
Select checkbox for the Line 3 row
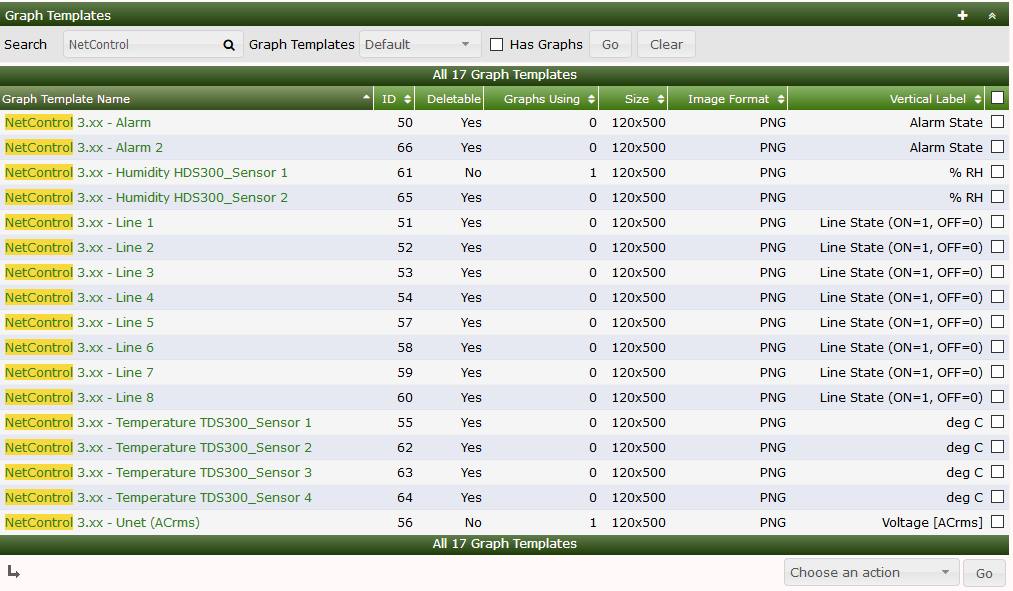997,271
